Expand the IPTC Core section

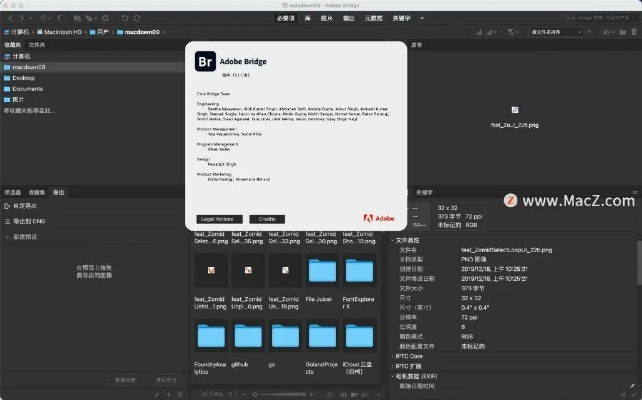click(x=392, y=355)
